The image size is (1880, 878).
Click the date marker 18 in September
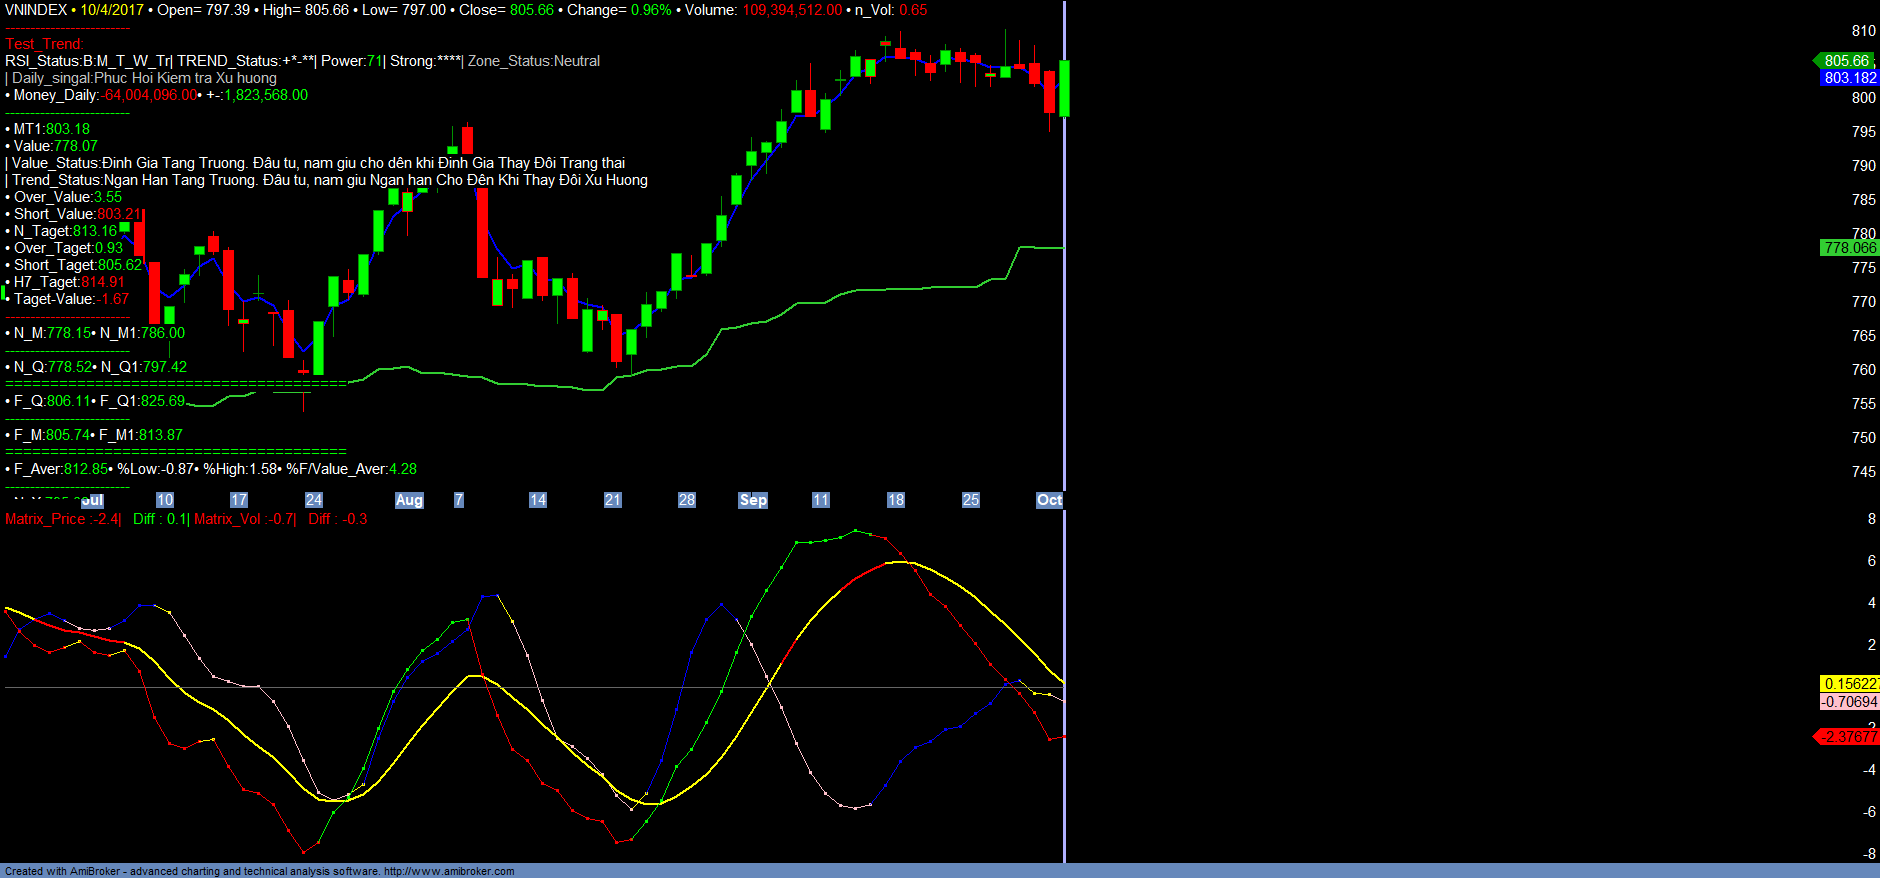(x=896, y=500)
